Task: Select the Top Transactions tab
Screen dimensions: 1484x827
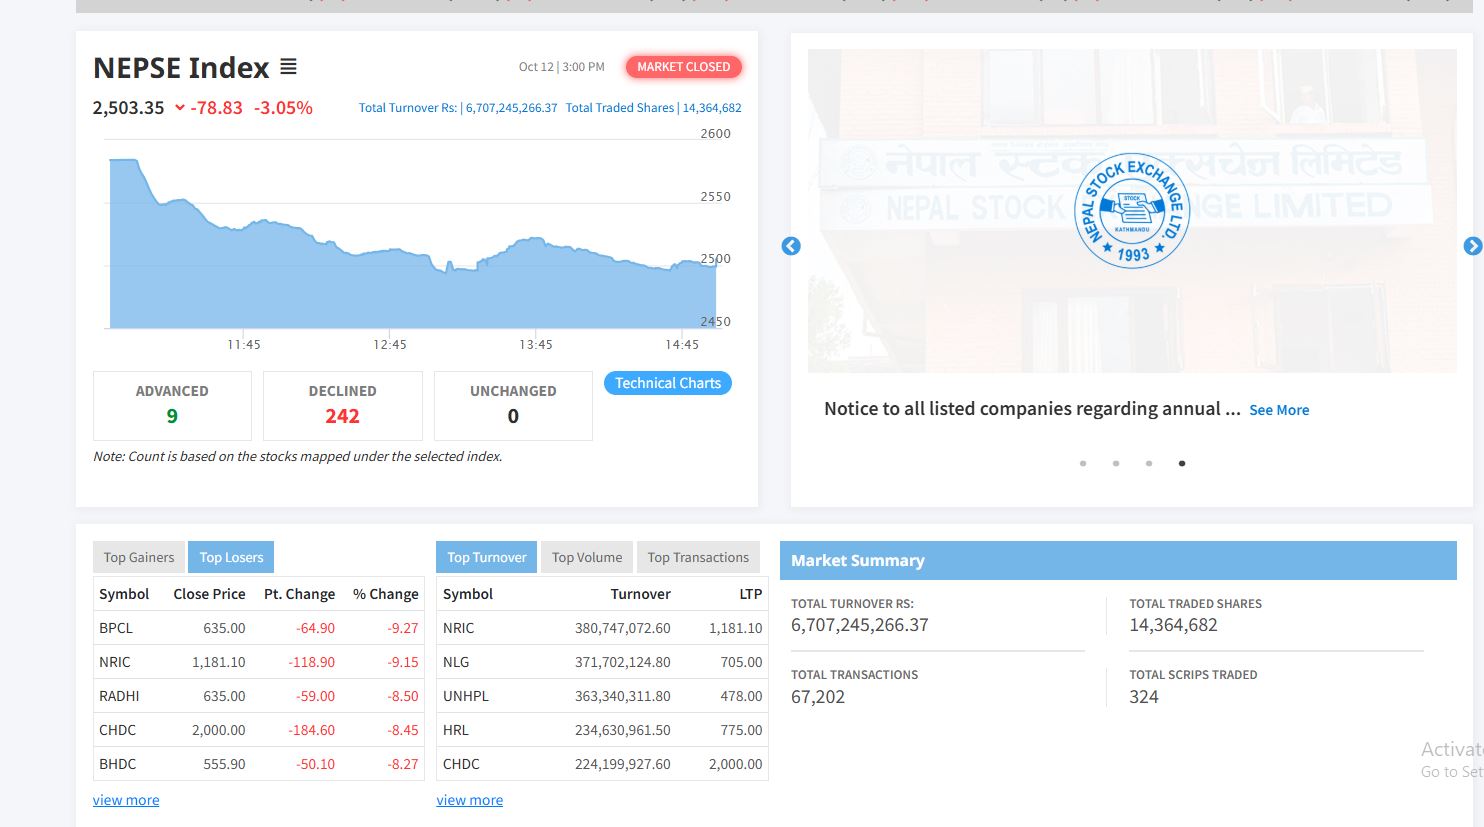Action: tap(698, 557)
